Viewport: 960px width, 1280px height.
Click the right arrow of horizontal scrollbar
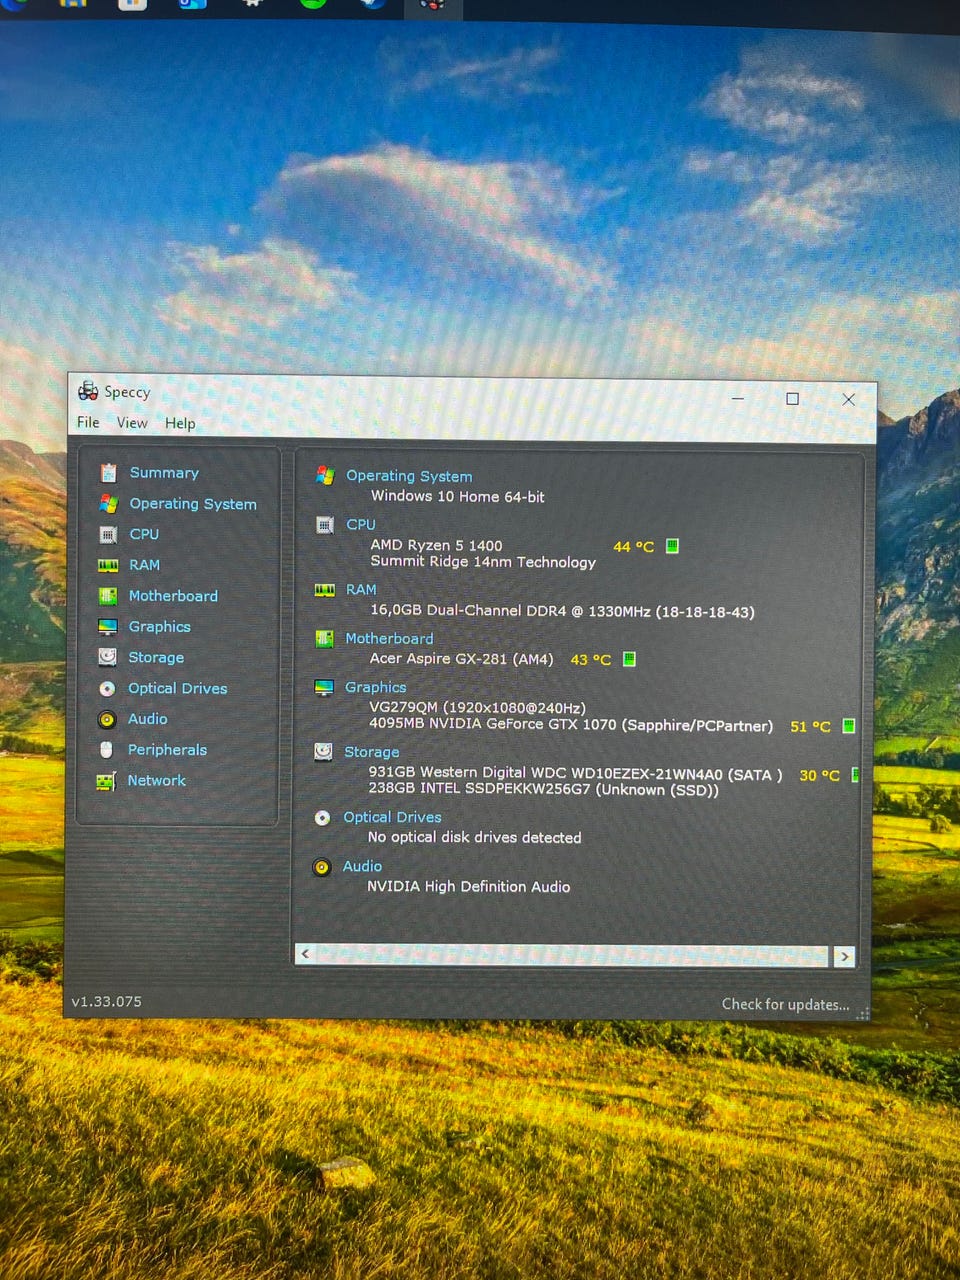[x=844, y=957]
